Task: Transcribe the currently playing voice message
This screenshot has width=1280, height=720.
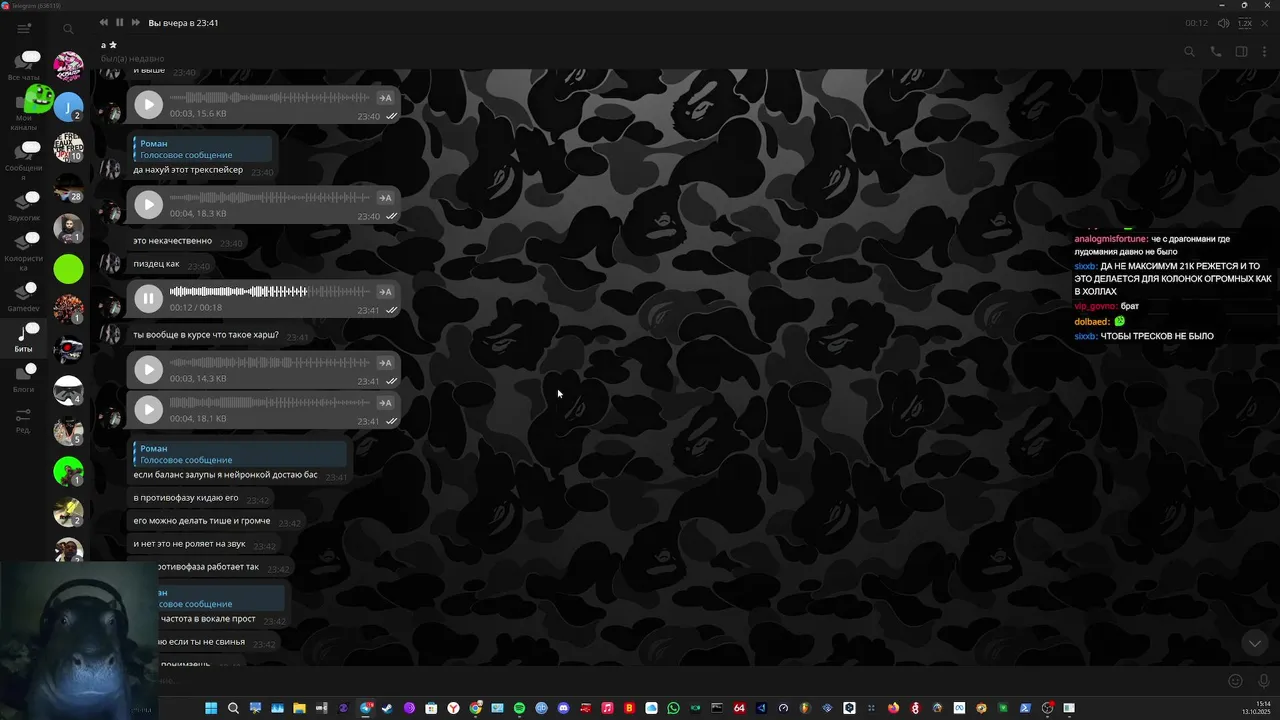Action: click(x=385, y=292)
